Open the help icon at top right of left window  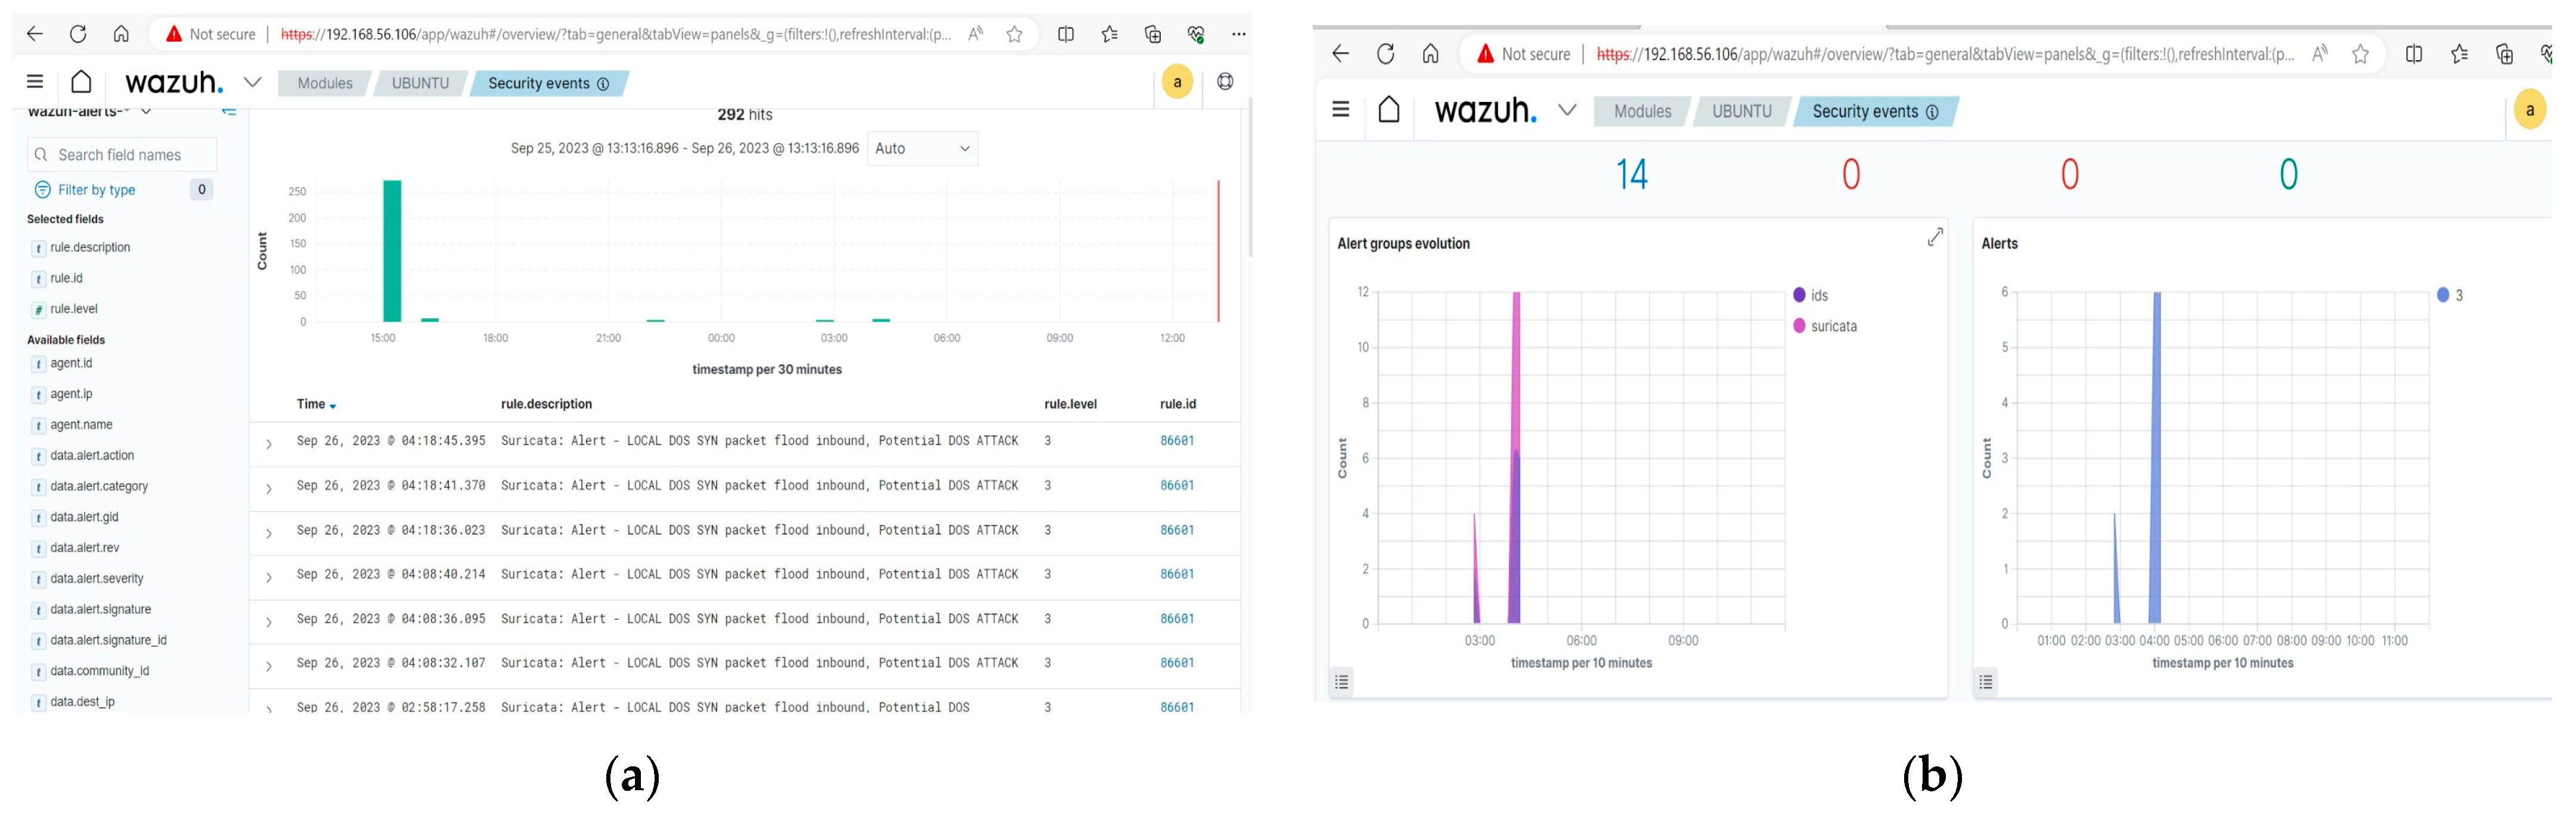[1225, 82]
